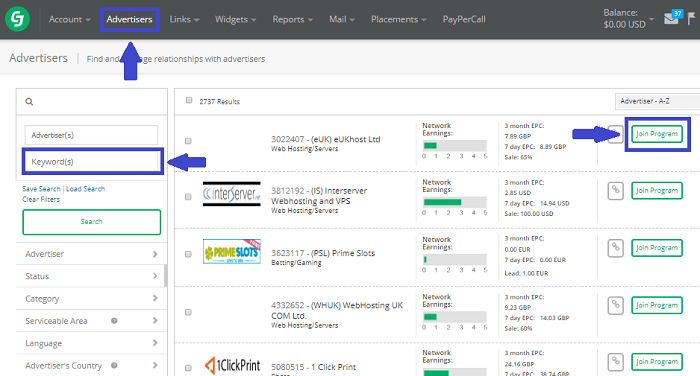Join Program for Prime Slots
This screenshot has height=376, width=700.
[x=657, y=248]
